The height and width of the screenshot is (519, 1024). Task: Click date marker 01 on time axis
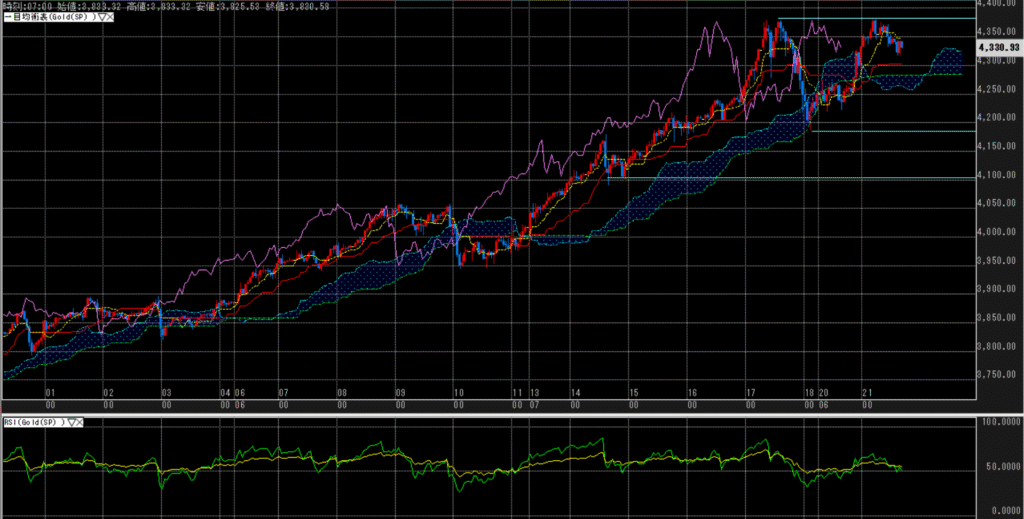pyautogui.click(x=50, y=394)
